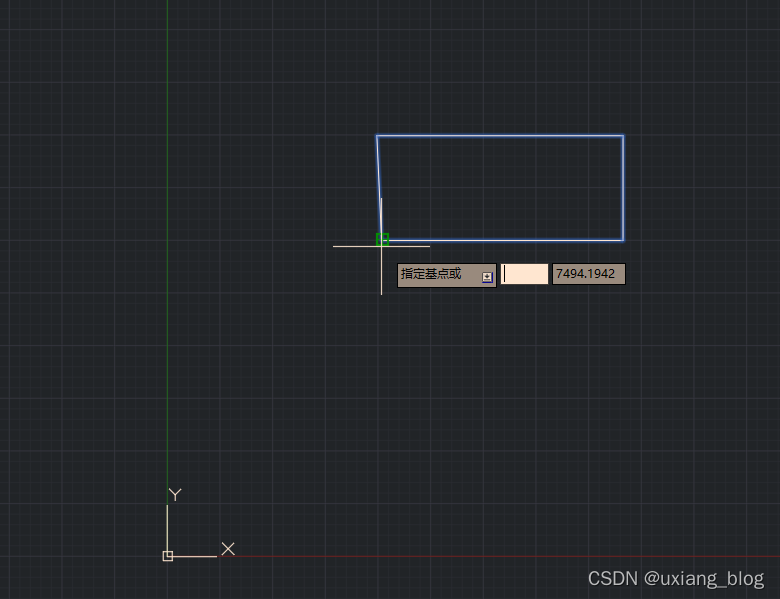Click the UCS origin square icon
This screenshot has width=780, height=599.
[x=168, y=556]
